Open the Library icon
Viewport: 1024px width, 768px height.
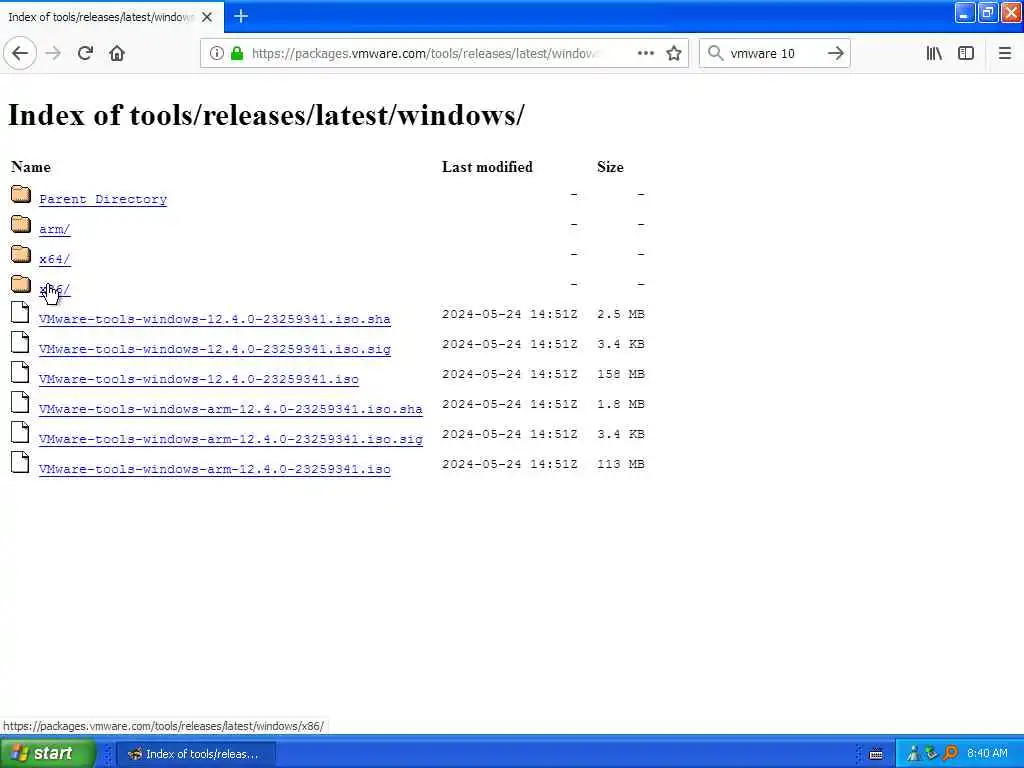(x=934, y=54)
